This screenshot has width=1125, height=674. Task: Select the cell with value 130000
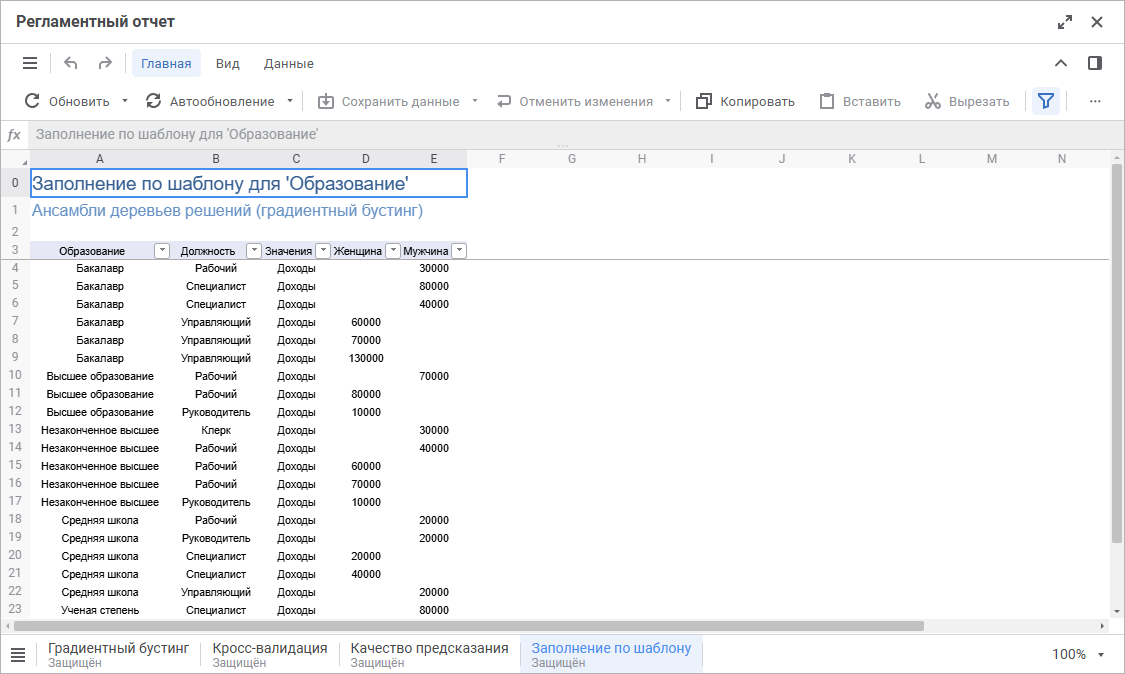[x=366, y=358]
